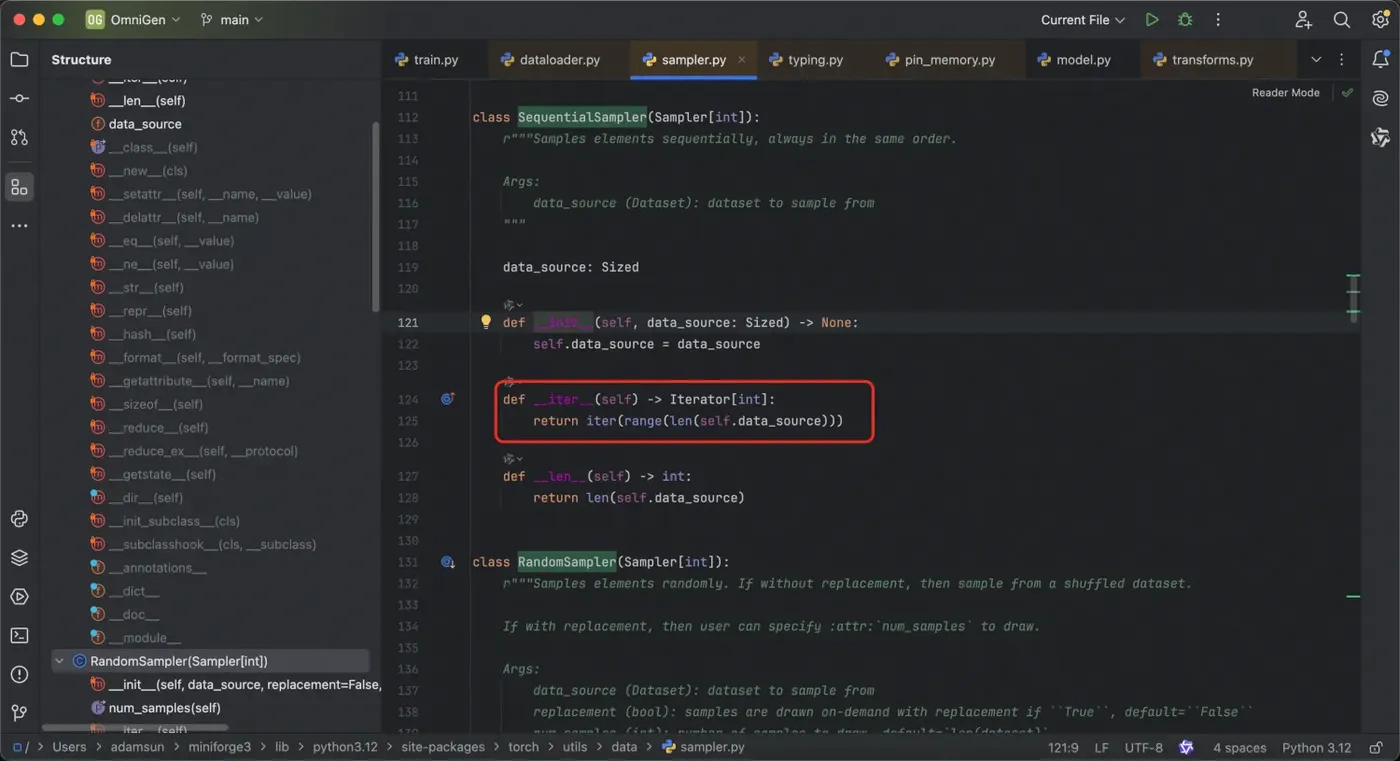1400x761 pixels.
Task: Click the status bar plugin icon before 4 spaces
Action: pos(1186,747)
